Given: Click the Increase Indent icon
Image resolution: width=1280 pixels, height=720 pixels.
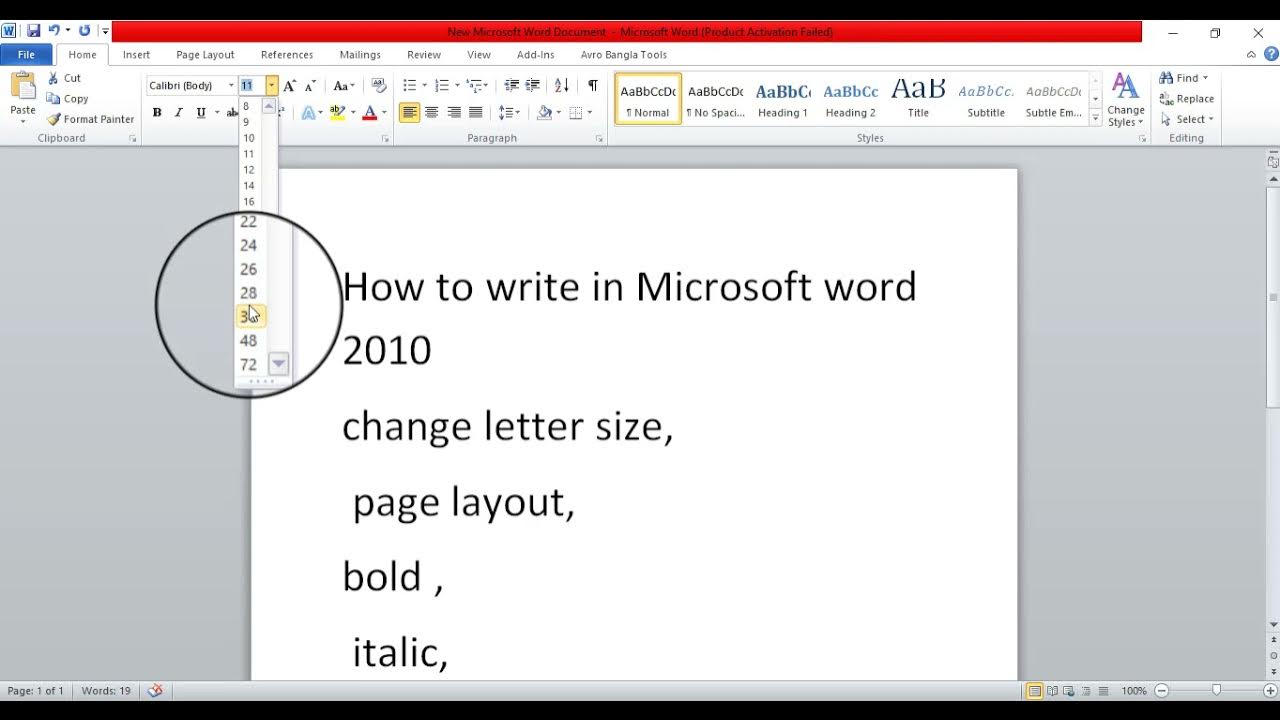Looking at the screenshot, I should [x=533, y=86].
